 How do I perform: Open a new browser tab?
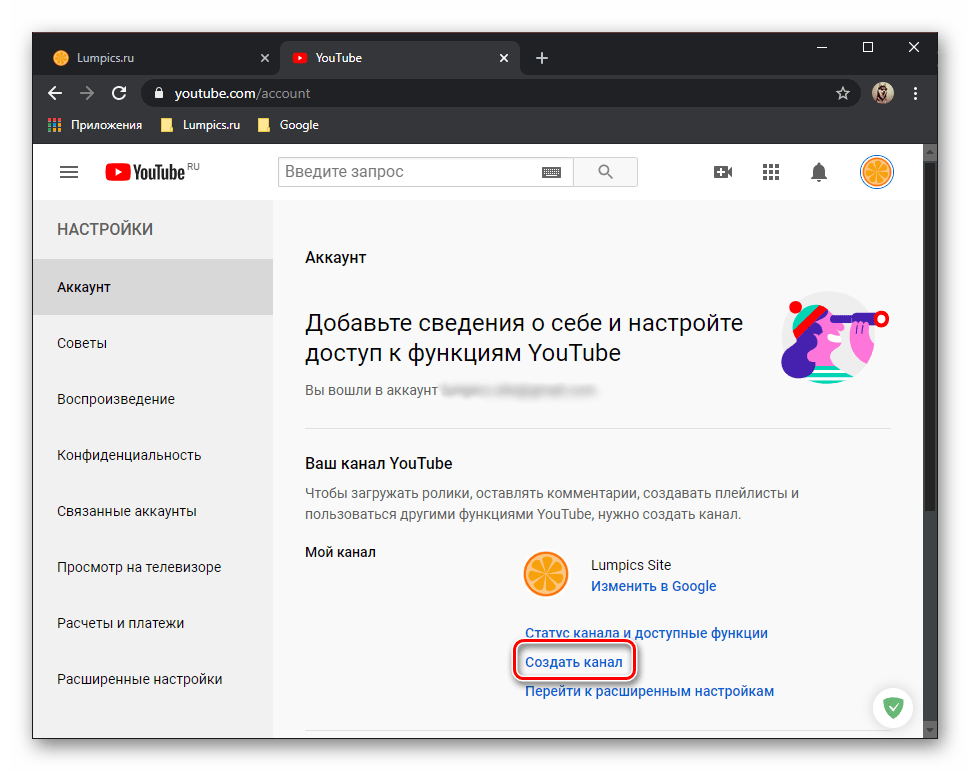542,58
